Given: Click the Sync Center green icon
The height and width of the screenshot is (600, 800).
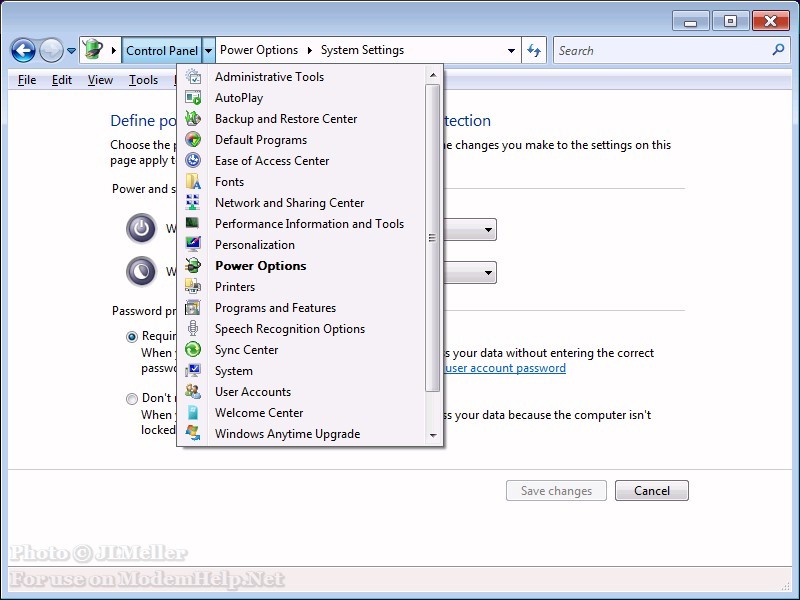Looking at the screenshot, I should coord(193,349).
